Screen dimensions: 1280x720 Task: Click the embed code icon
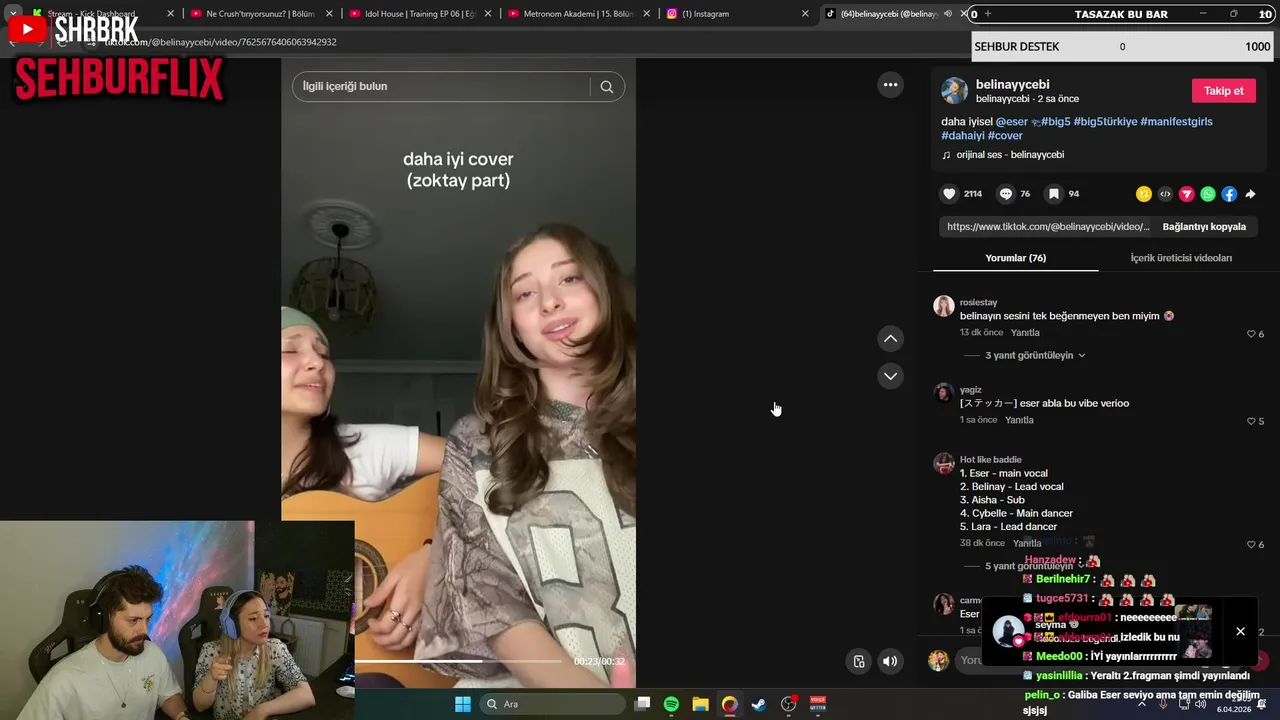coord(1165,194)
